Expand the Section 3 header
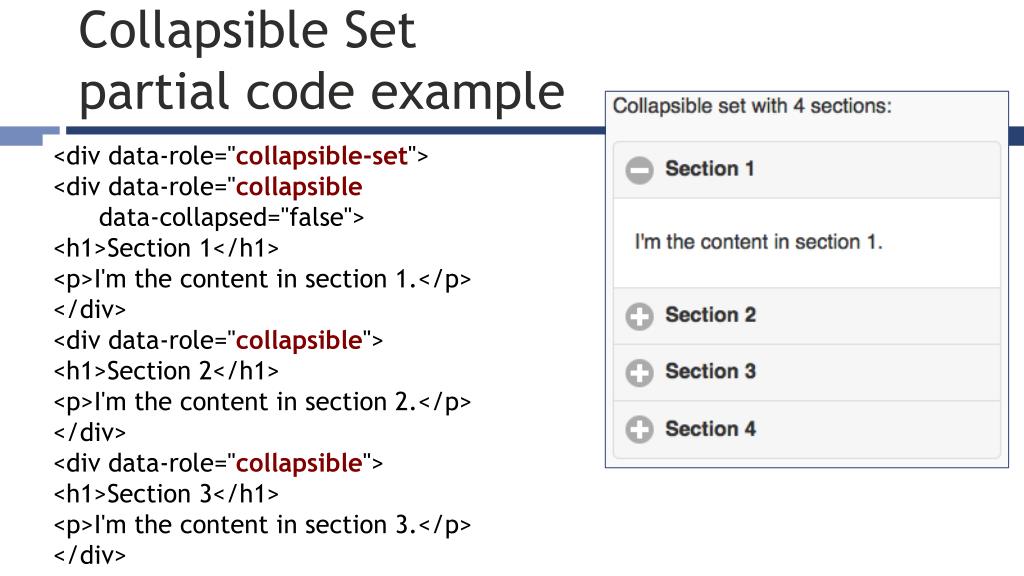Viewport: 1024px width, 576px height. 807,373
